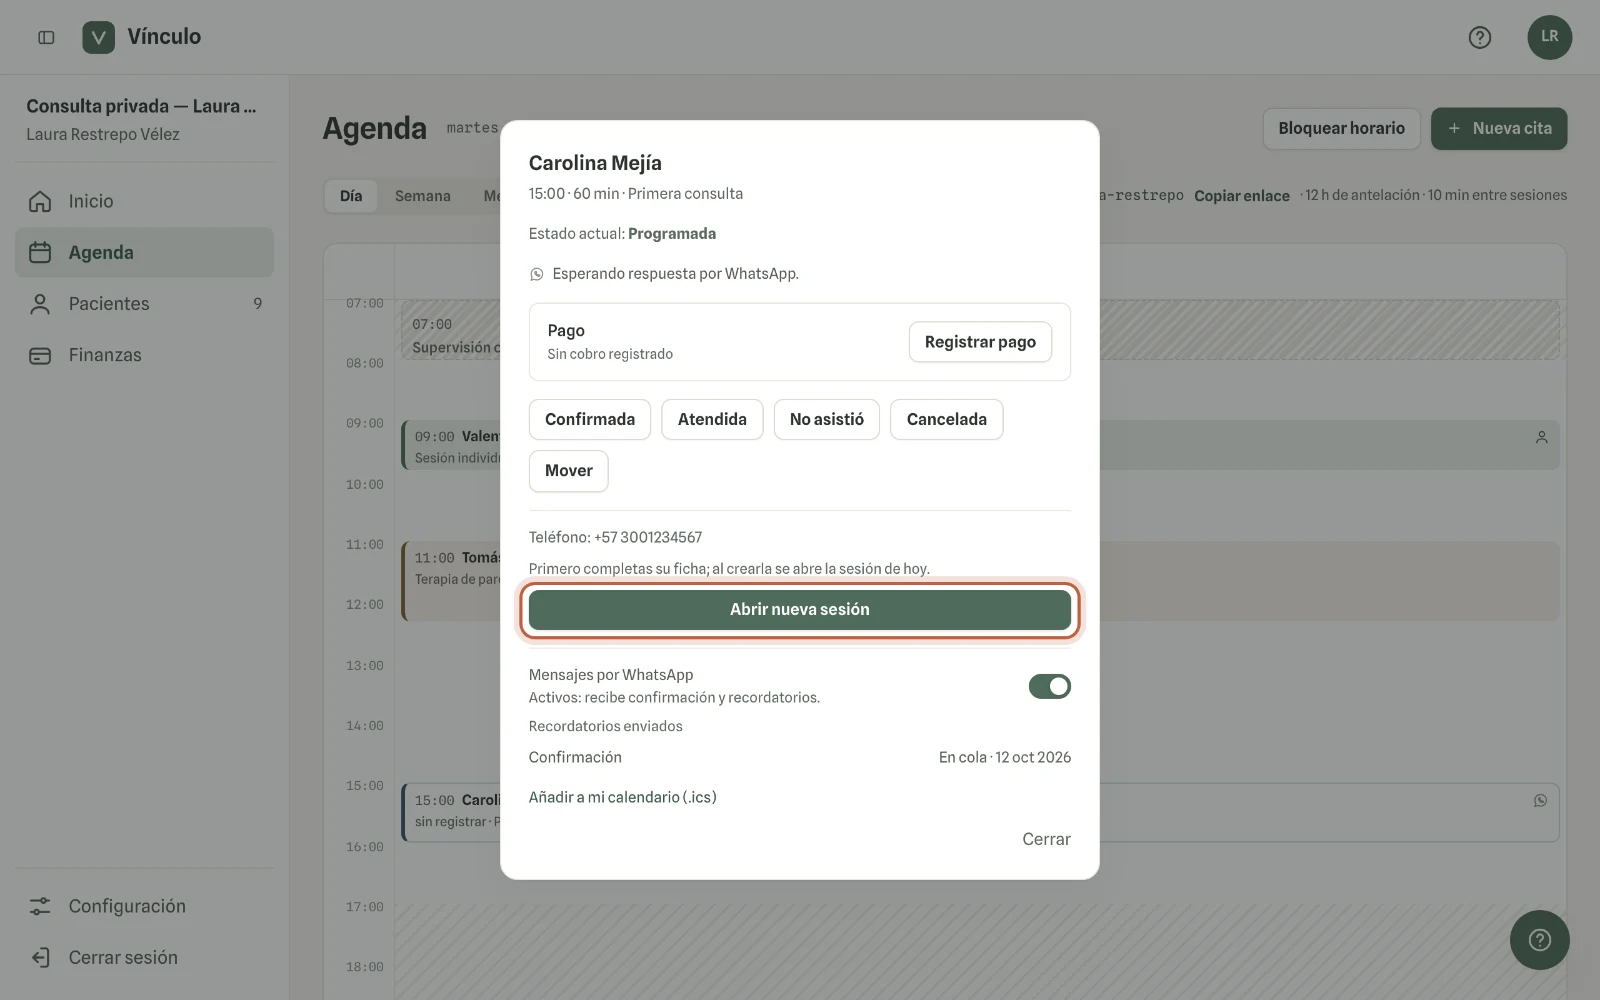Open Configuración page
Viewport: 1600px width, 1000px height.
144,906
